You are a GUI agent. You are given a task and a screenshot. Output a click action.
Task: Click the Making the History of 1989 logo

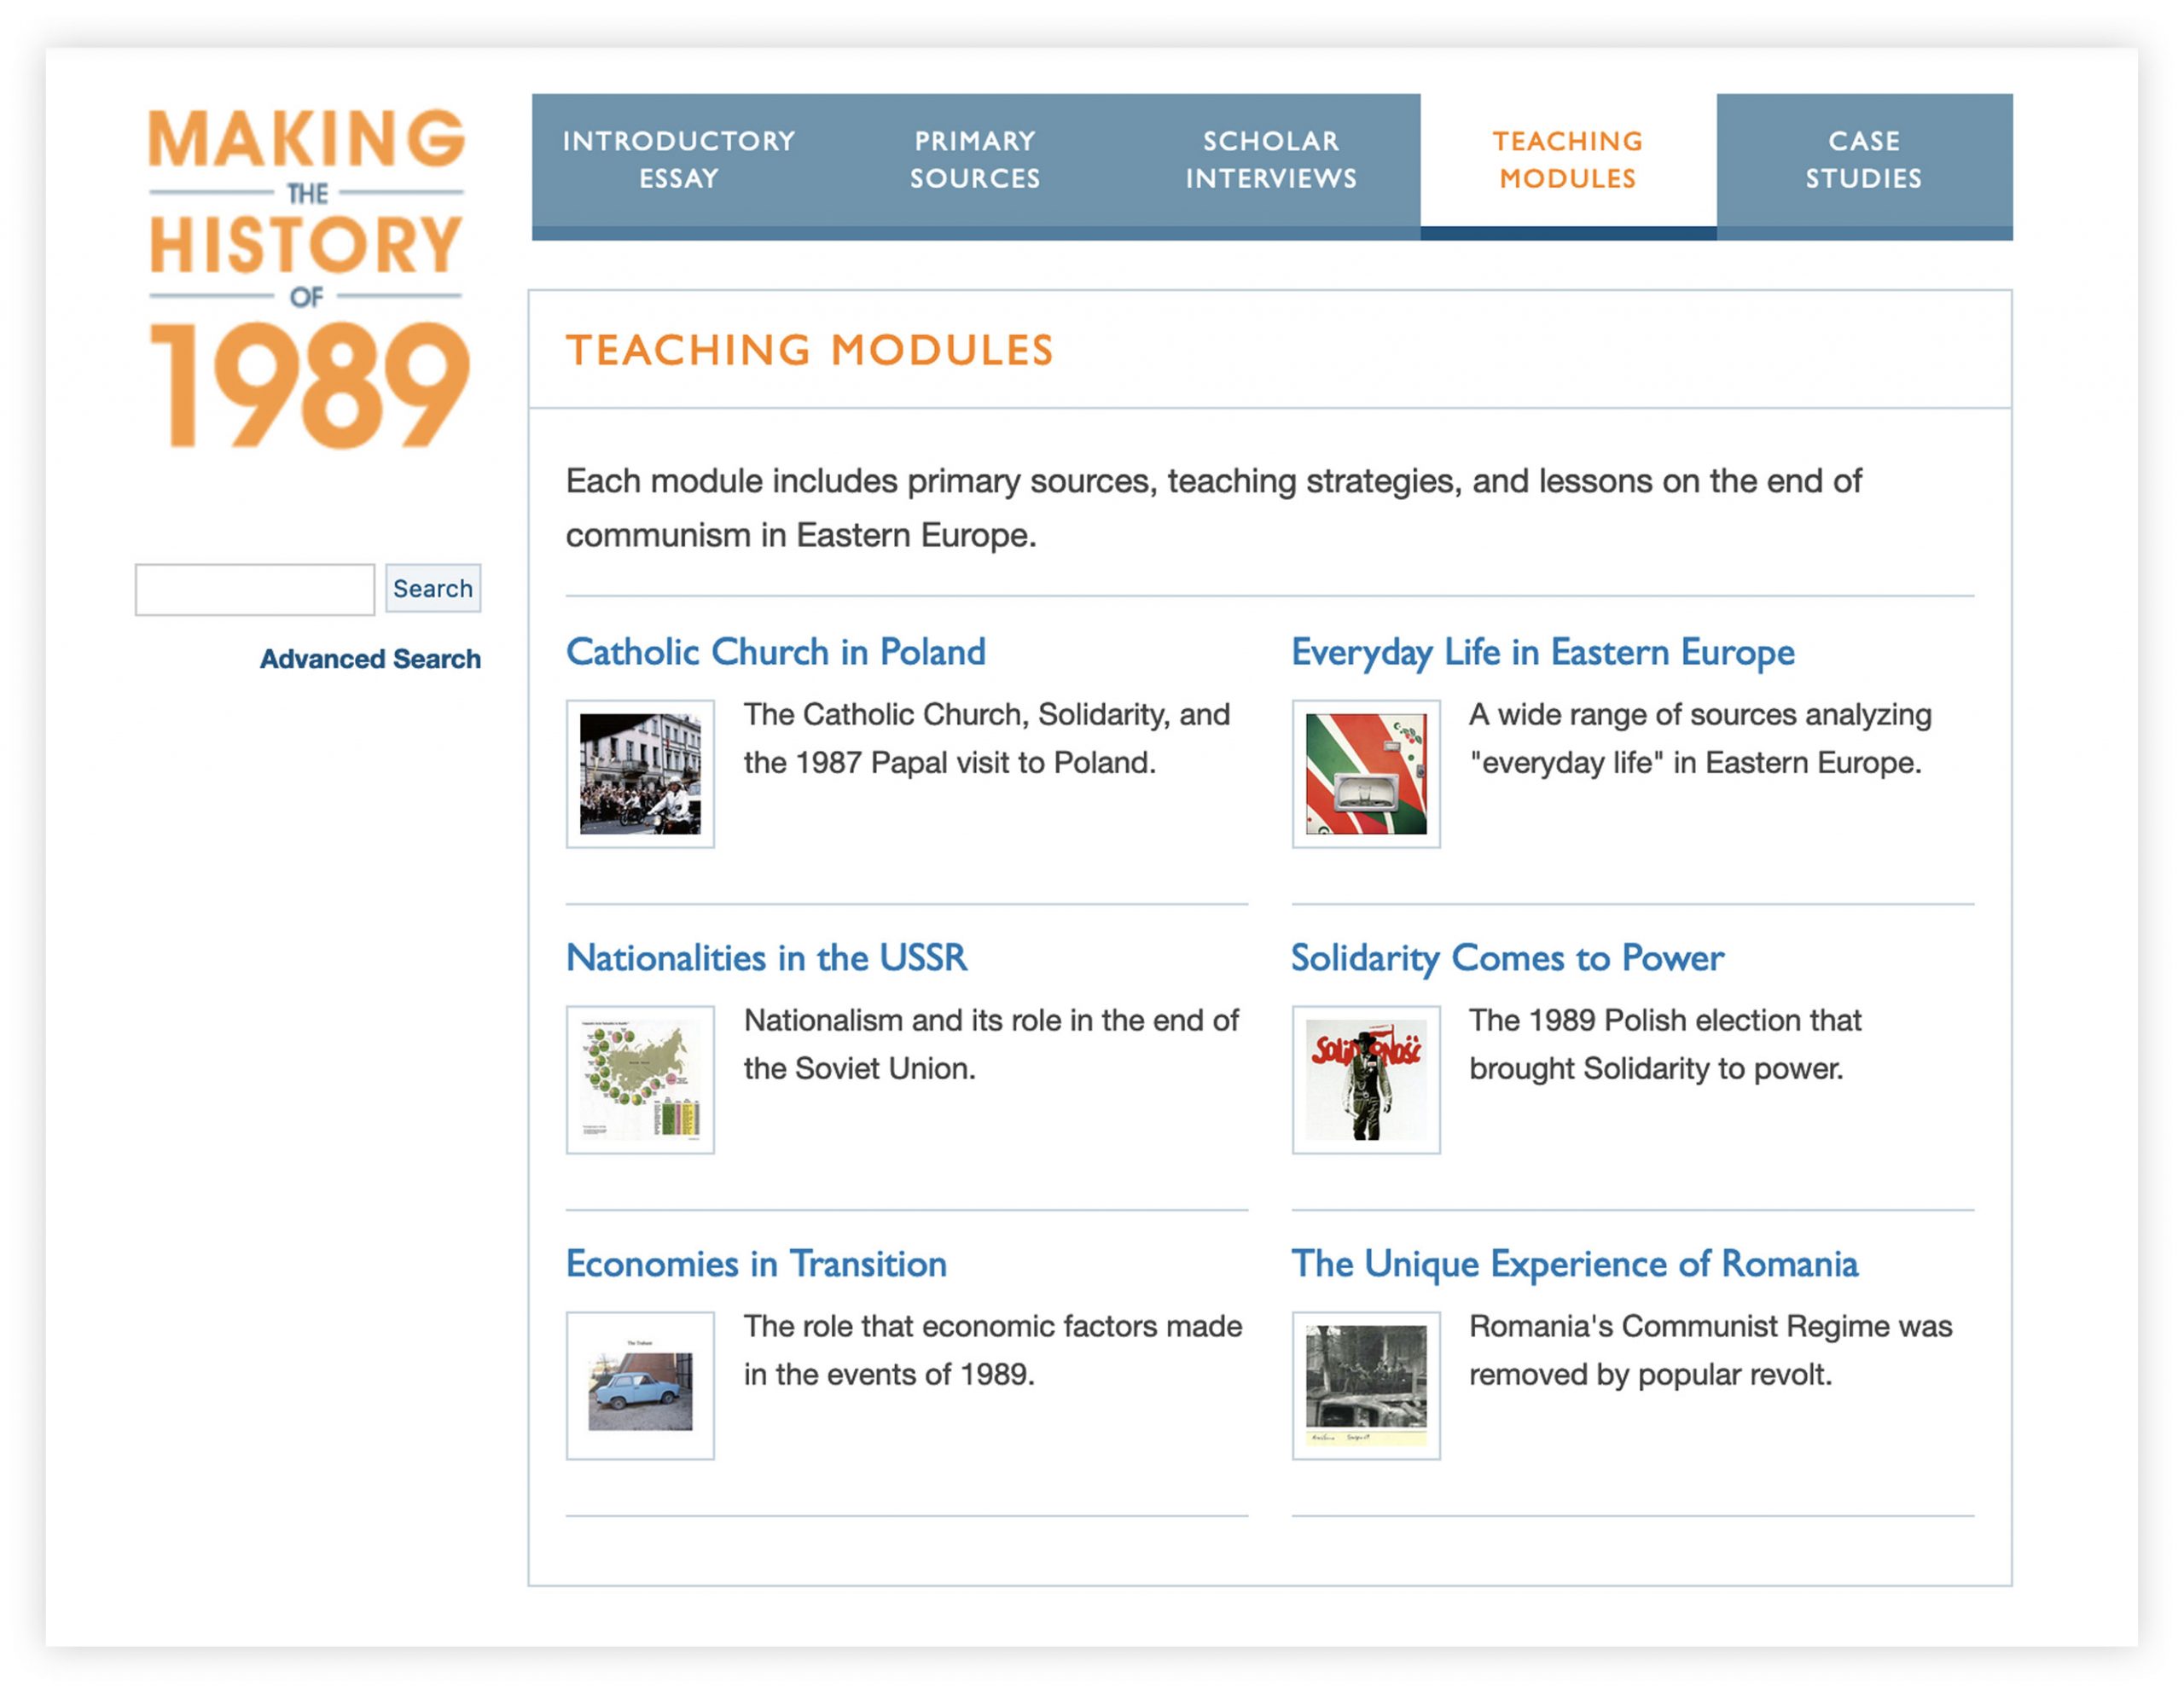pyautogui.click(x=307, y=279)
